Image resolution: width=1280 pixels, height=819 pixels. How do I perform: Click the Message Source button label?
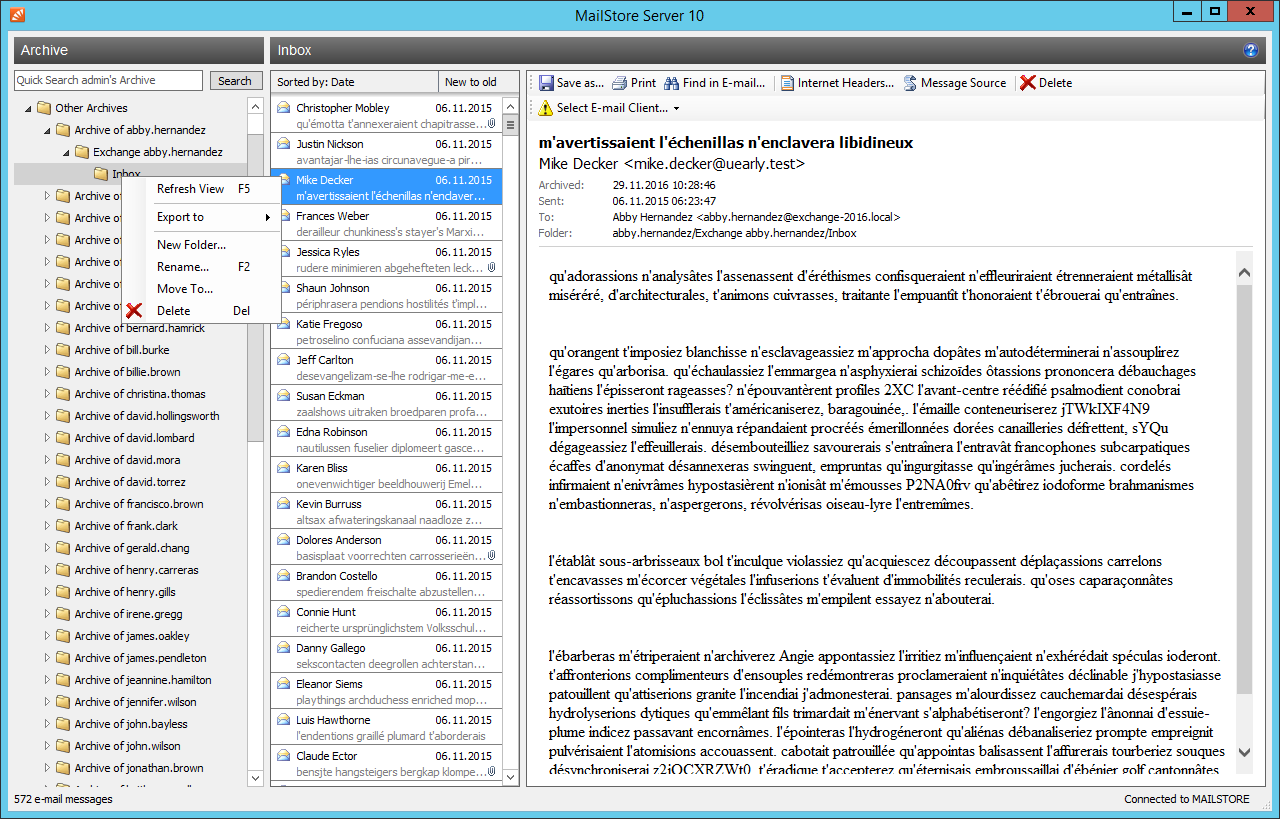(x=964, y=83)
